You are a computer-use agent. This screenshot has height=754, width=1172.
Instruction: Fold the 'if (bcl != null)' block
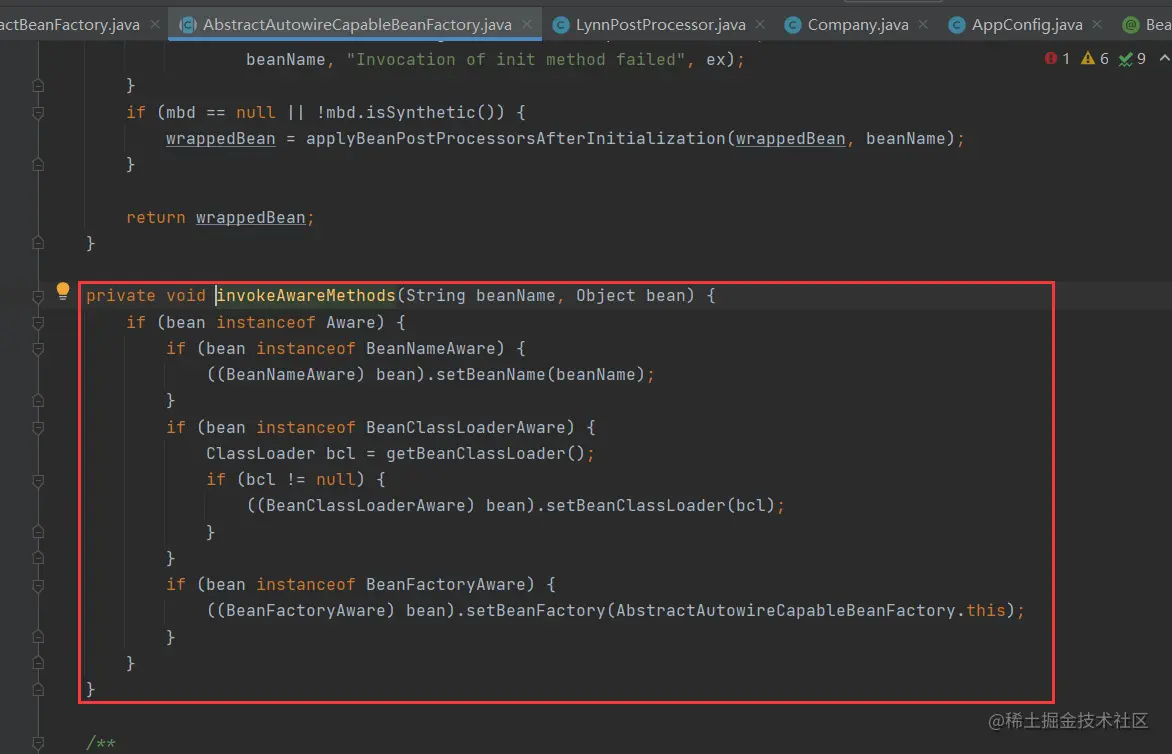click(38, 480)
